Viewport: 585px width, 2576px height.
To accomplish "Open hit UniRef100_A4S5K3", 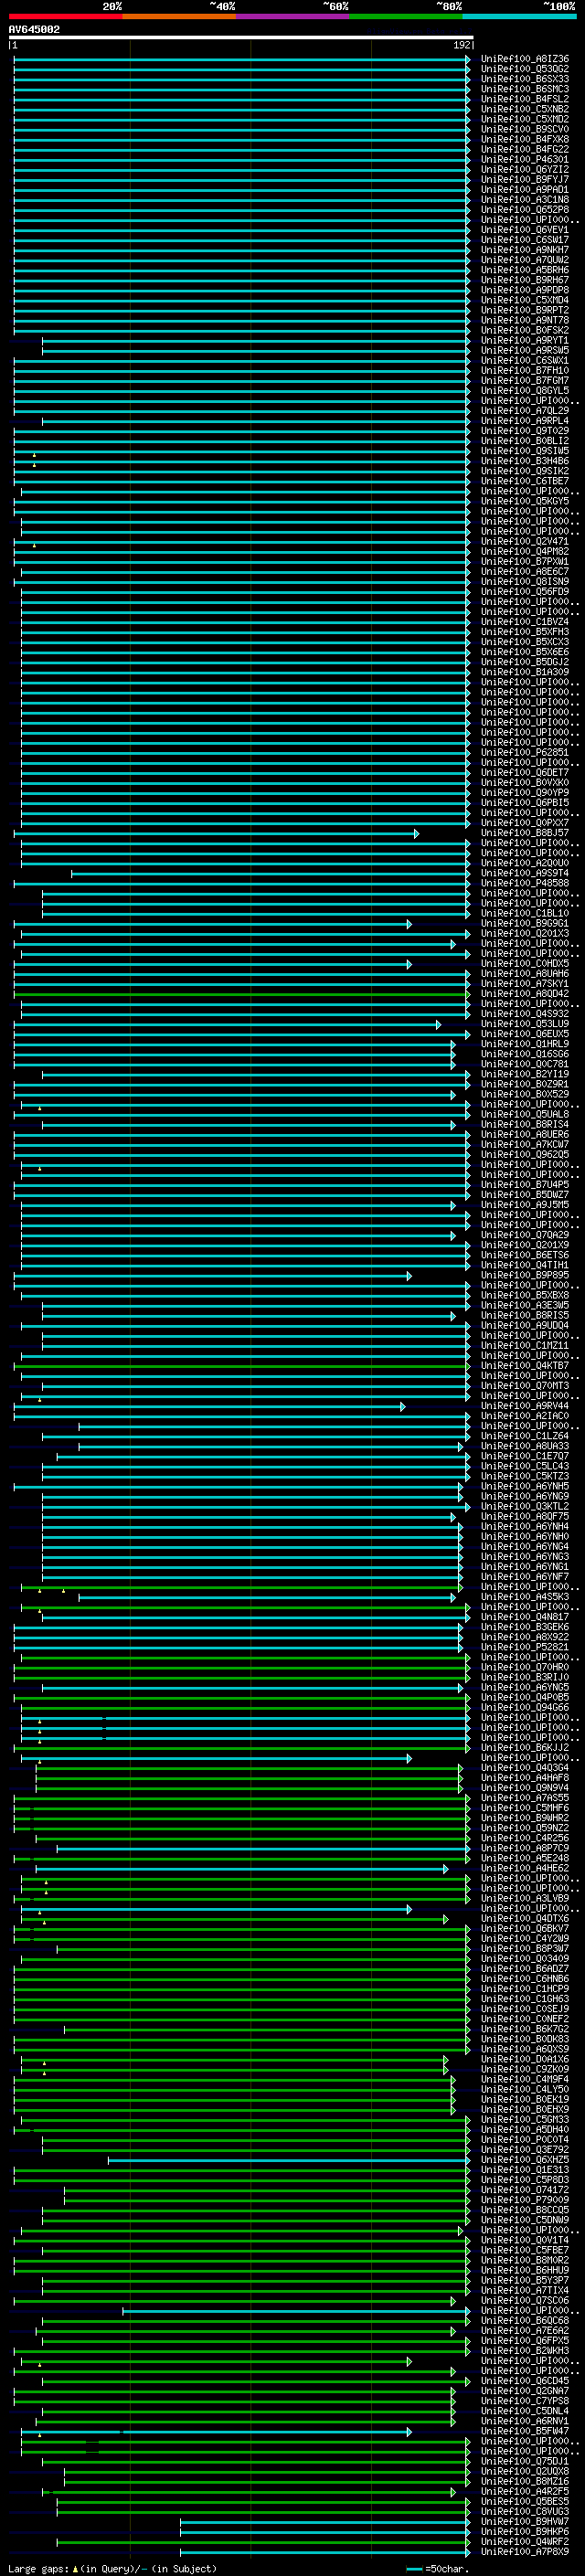I will pyautogui.click(x=525, y=1597).
